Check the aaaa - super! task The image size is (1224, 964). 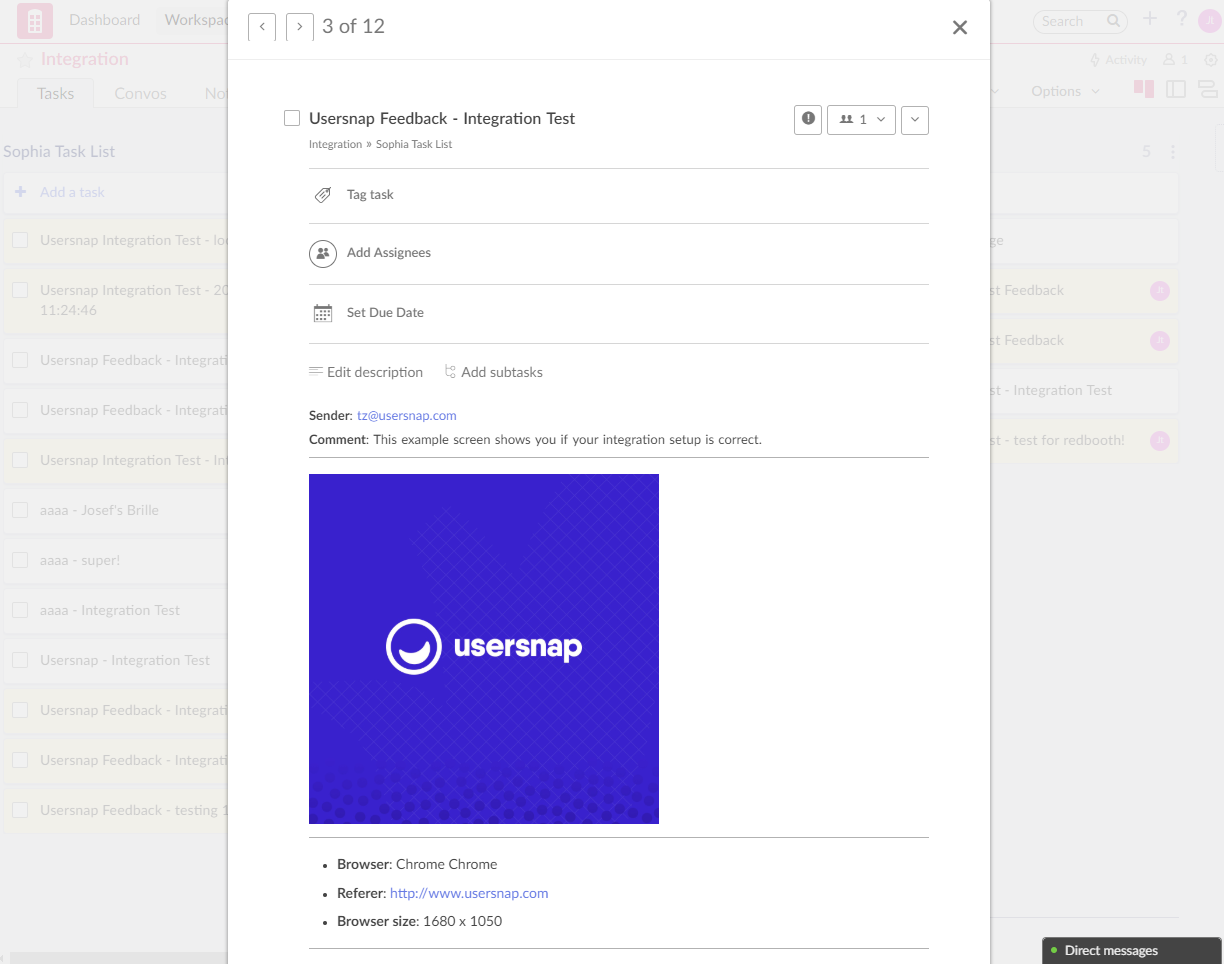pyautogui.click(x=20, y=560)
